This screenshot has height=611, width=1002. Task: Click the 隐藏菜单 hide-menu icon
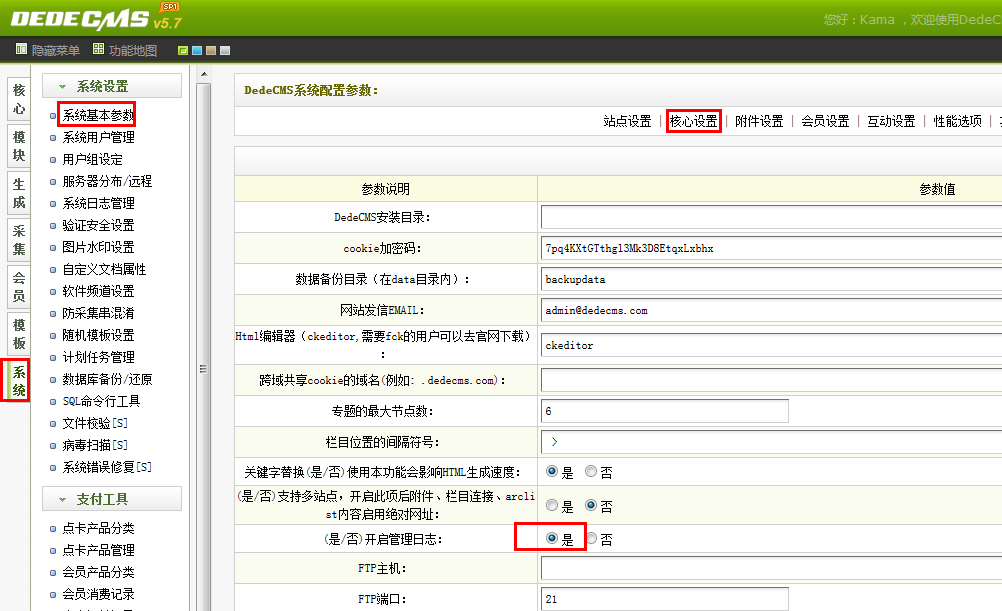click(x=21, y=49)
